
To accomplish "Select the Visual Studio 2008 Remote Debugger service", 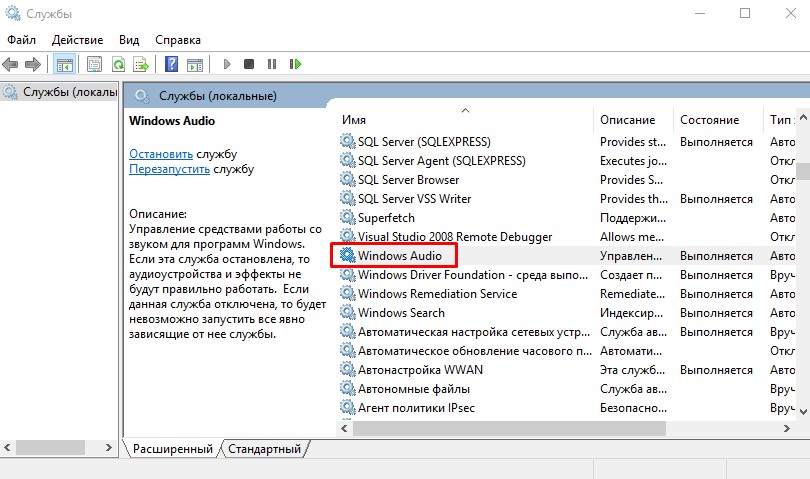I will point(455,237).
